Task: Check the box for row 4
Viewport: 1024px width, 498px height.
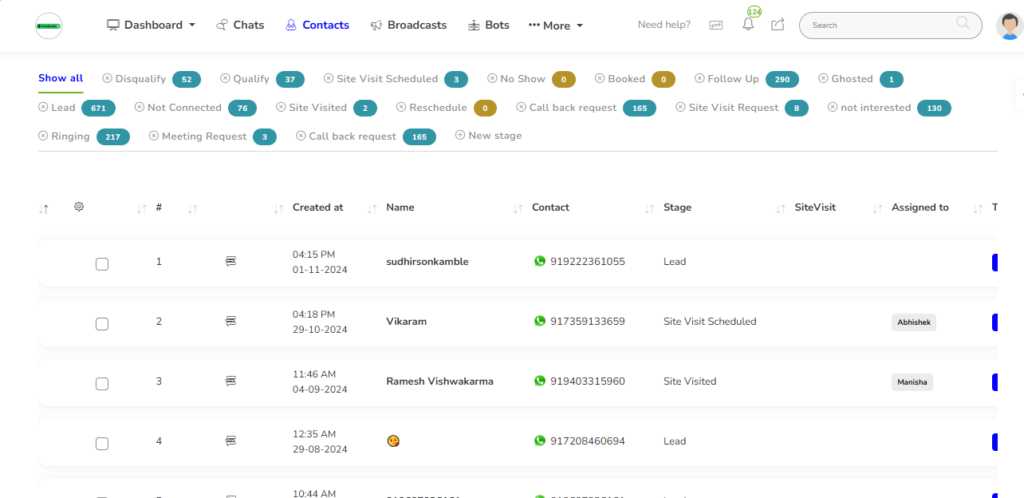Action: point(102,443)
